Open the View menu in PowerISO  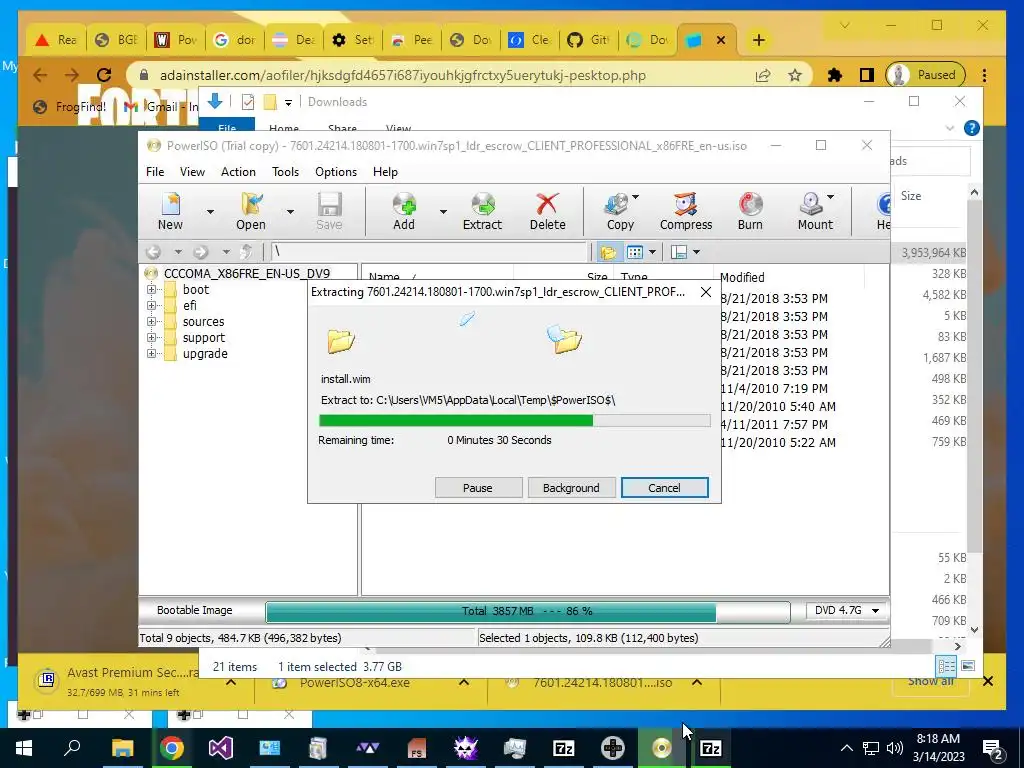(x=192, y=172)
